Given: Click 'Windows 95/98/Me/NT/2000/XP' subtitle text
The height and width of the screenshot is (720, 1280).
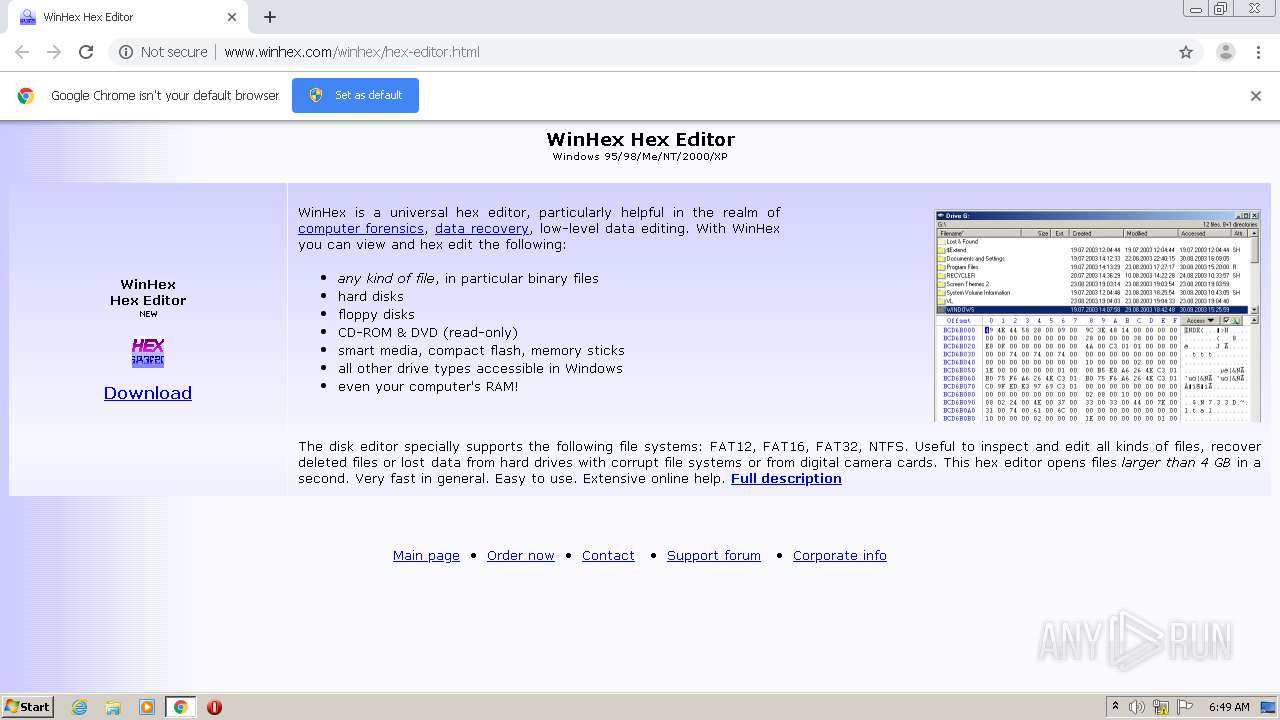Looking at the screenshot, I should tap(640, 156).
